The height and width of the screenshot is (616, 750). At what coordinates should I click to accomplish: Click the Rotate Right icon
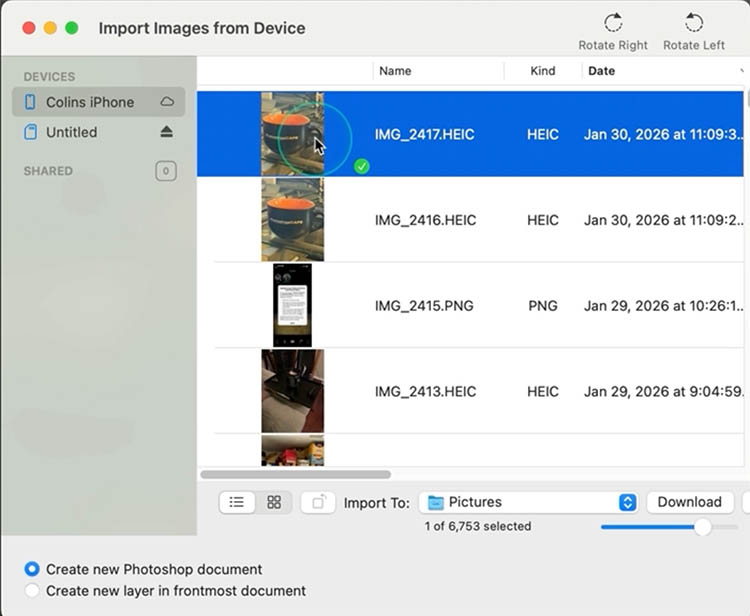pos(613,23)
